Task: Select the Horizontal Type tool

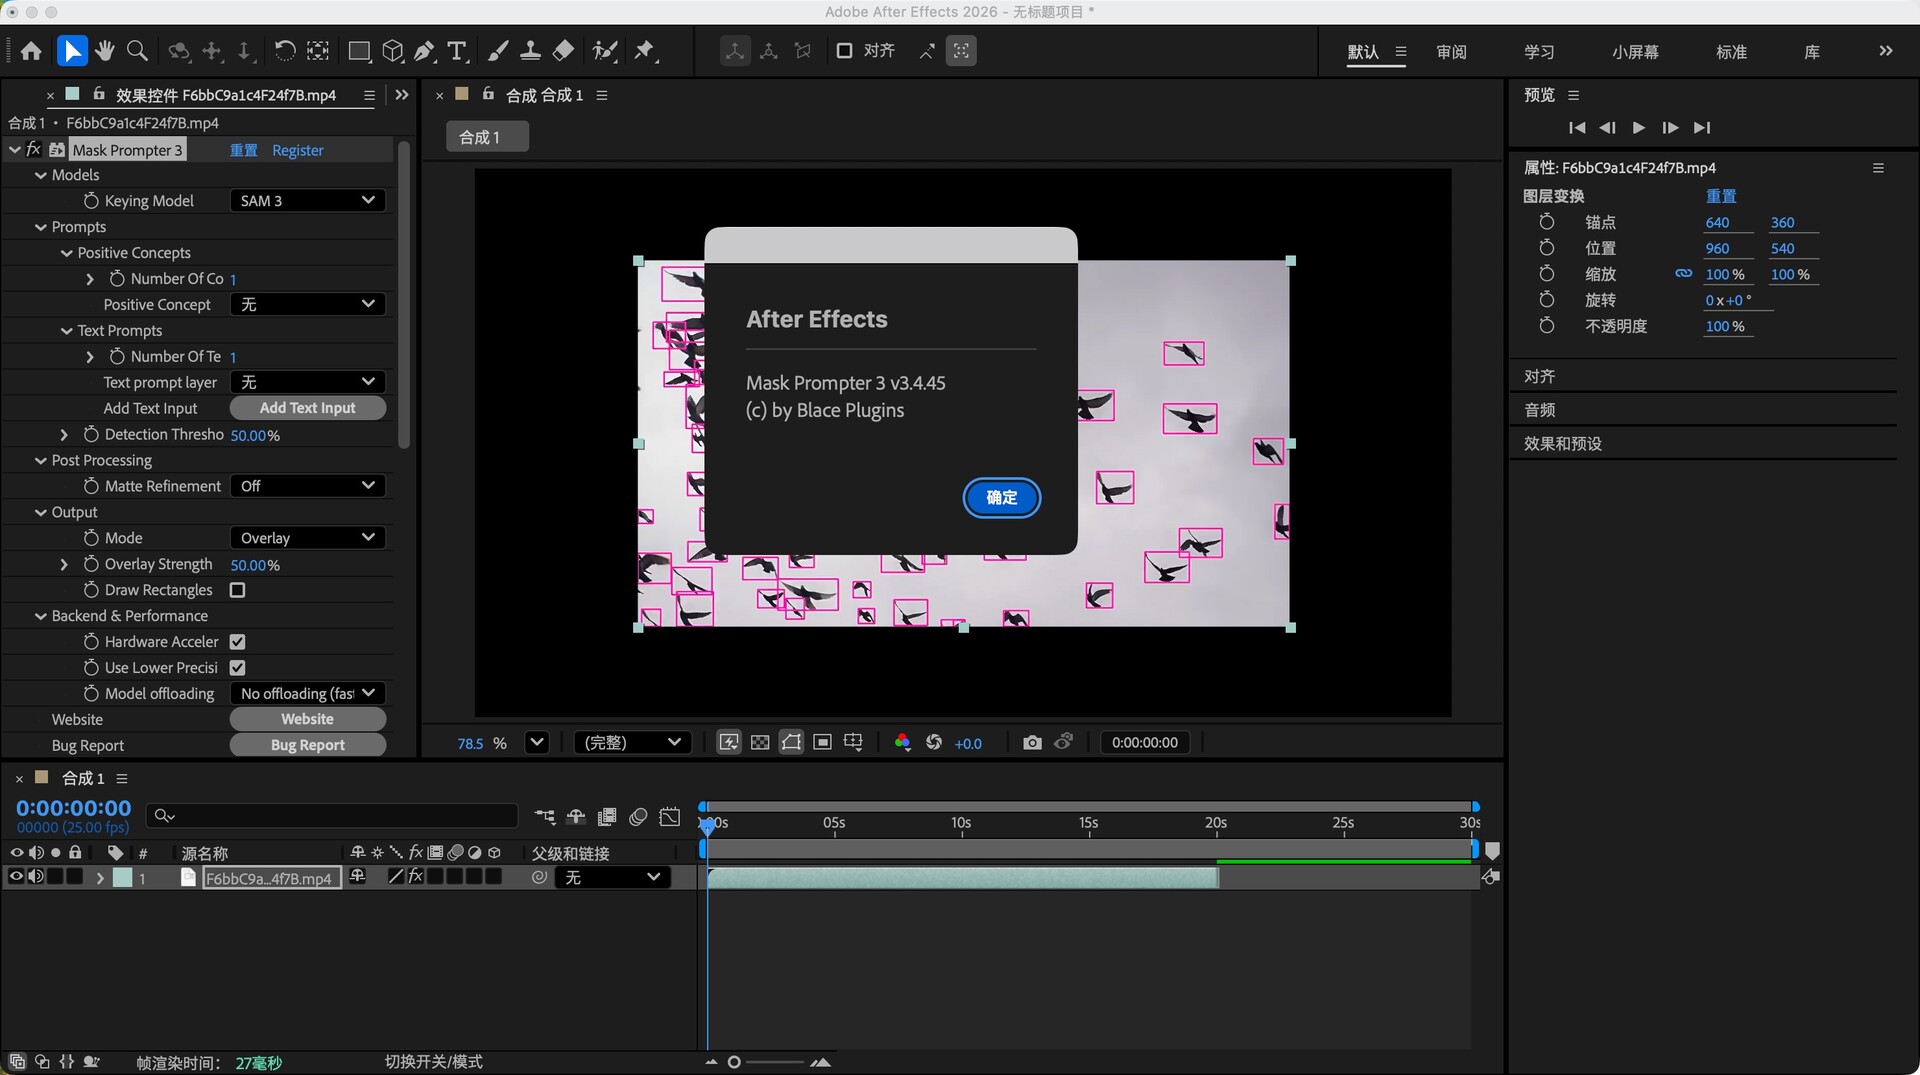Action: click(x=458, y=51)
